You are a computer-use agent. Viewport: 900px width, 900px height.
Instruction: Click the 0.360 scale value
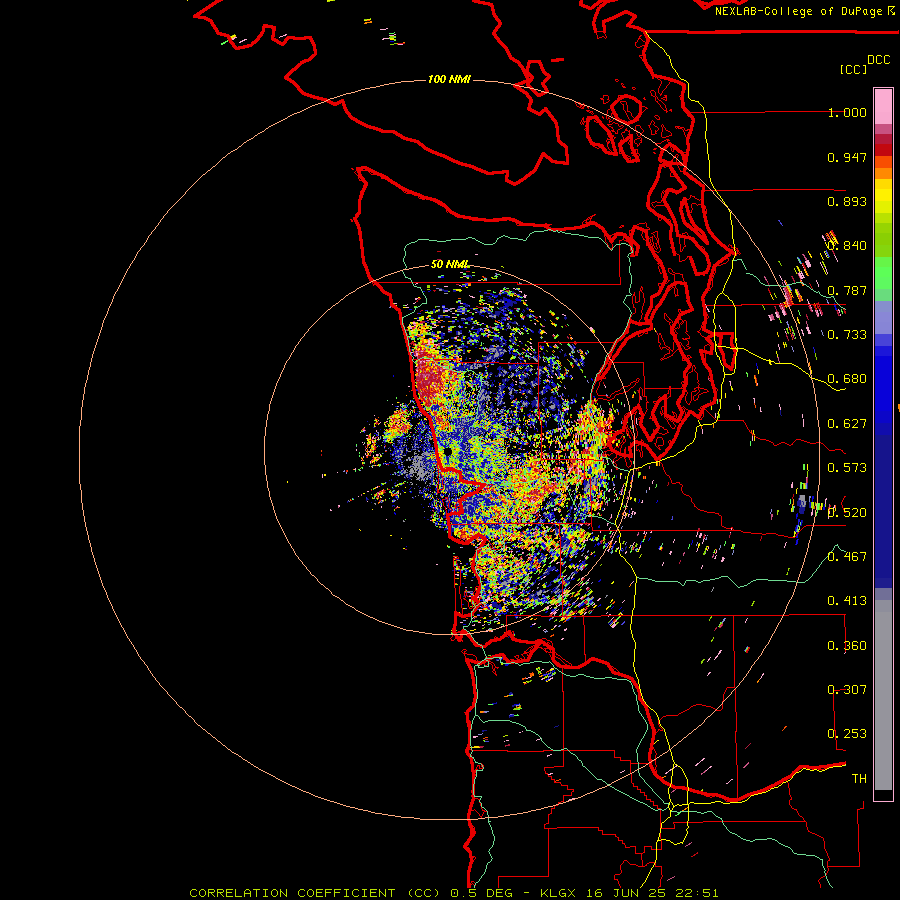click(847, 646)
